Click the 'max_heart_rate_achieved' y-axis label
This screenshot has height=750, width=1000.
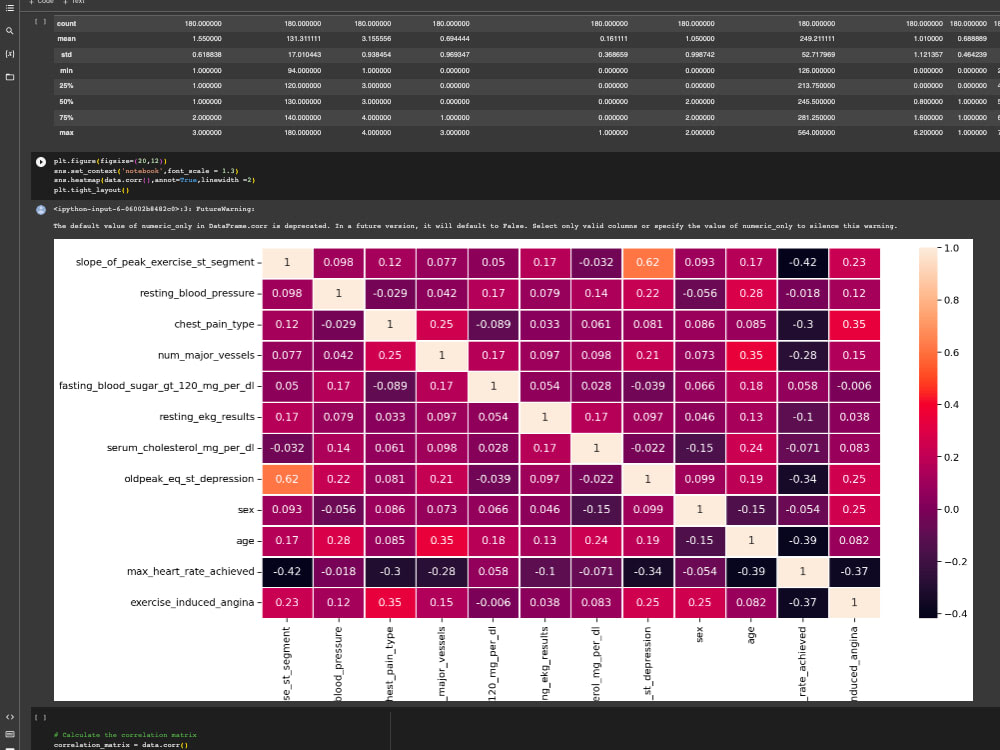click(191, 571)
